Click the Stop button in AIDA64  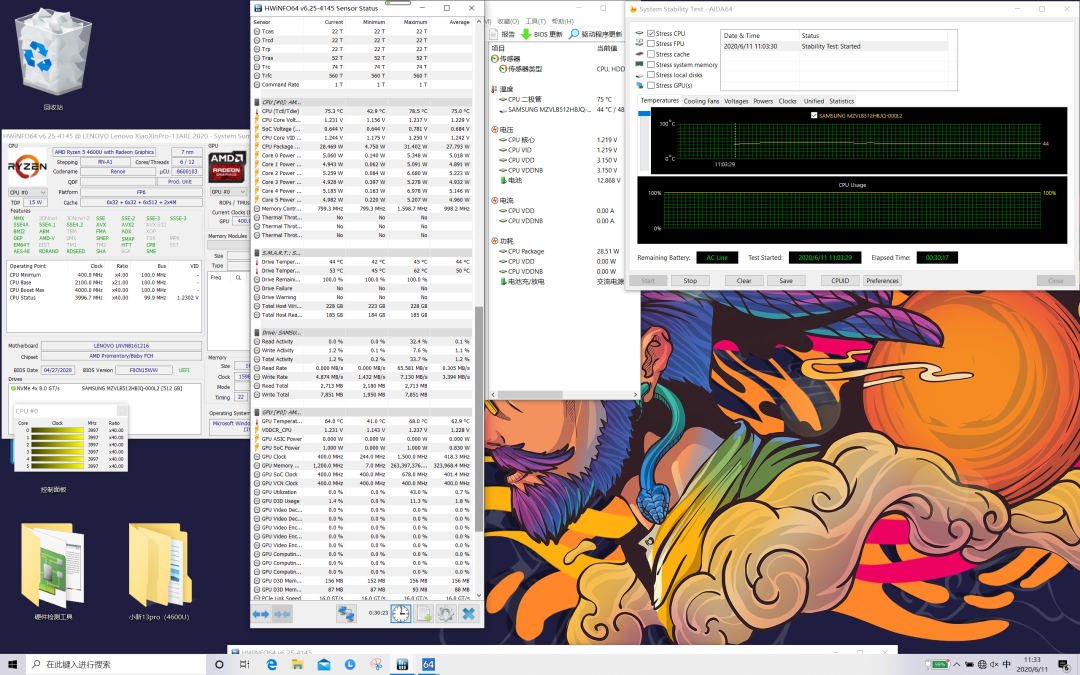[690, 281]
